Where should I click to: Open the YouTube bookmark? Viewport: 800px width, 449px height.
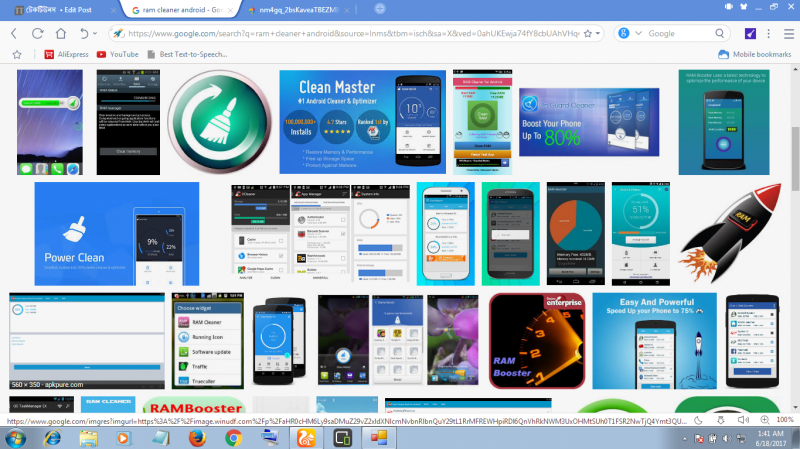coord(117,54)
